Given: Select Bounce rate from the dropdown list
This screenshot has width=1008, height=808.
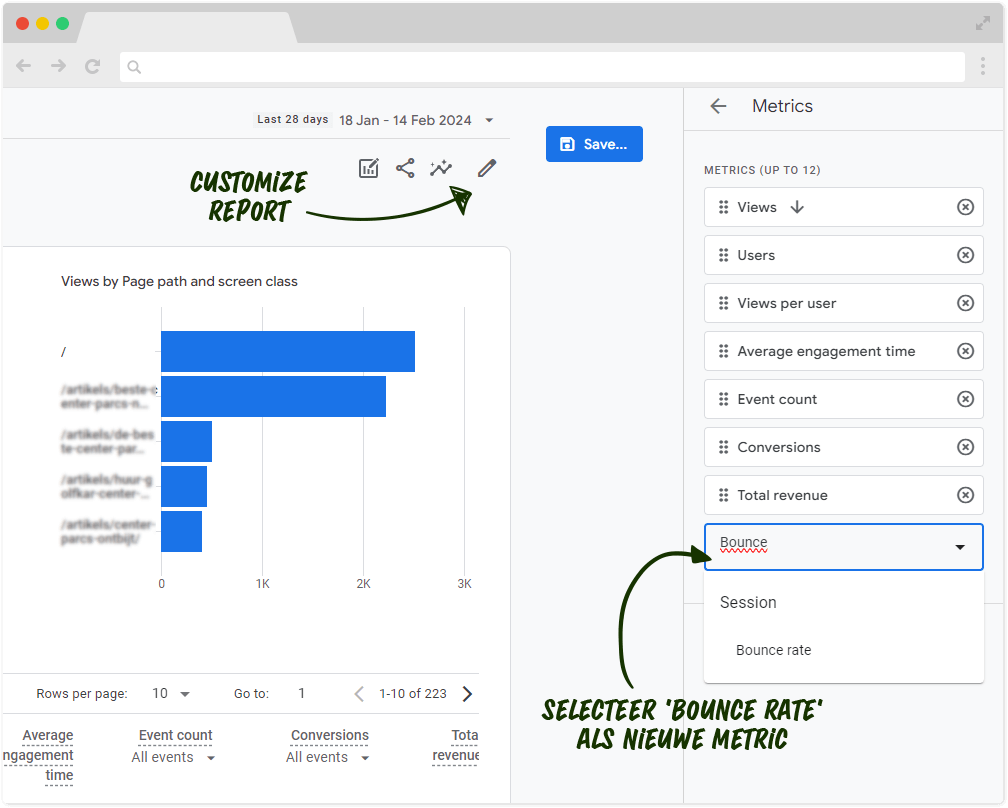Looking at the screenshot, I should click(773, 650).
